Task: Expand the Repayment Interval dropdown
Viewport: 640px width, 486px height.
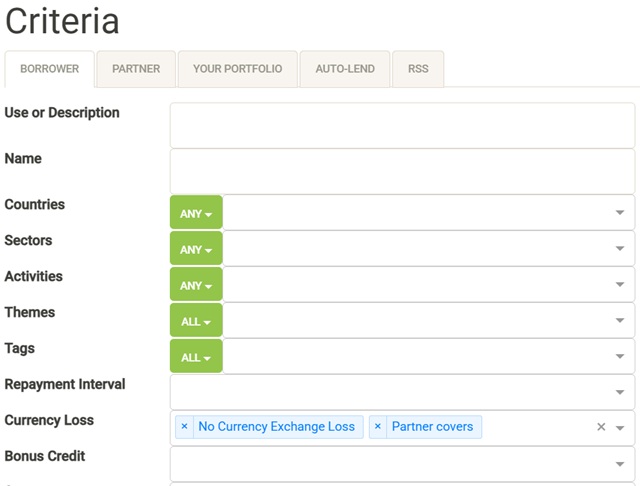Action: click(620, 393)
